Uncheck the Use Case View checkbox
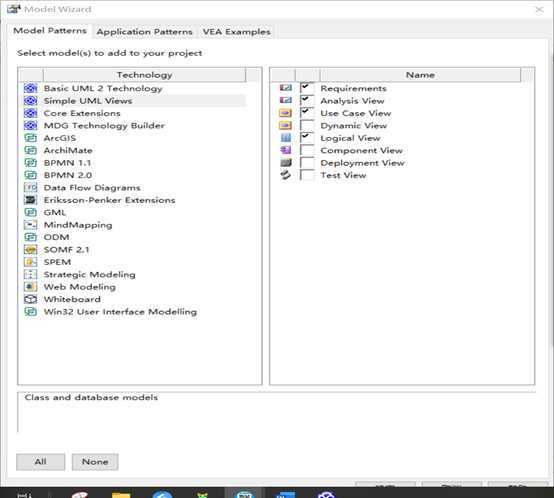Viewport: 554px width, 498px height. (307, 113)
